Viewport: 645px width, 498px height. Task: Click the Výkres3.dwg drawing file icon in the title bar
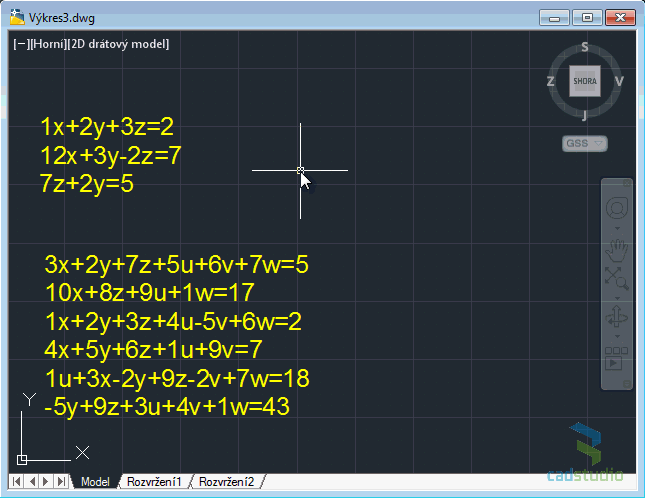tap(17, 18)
